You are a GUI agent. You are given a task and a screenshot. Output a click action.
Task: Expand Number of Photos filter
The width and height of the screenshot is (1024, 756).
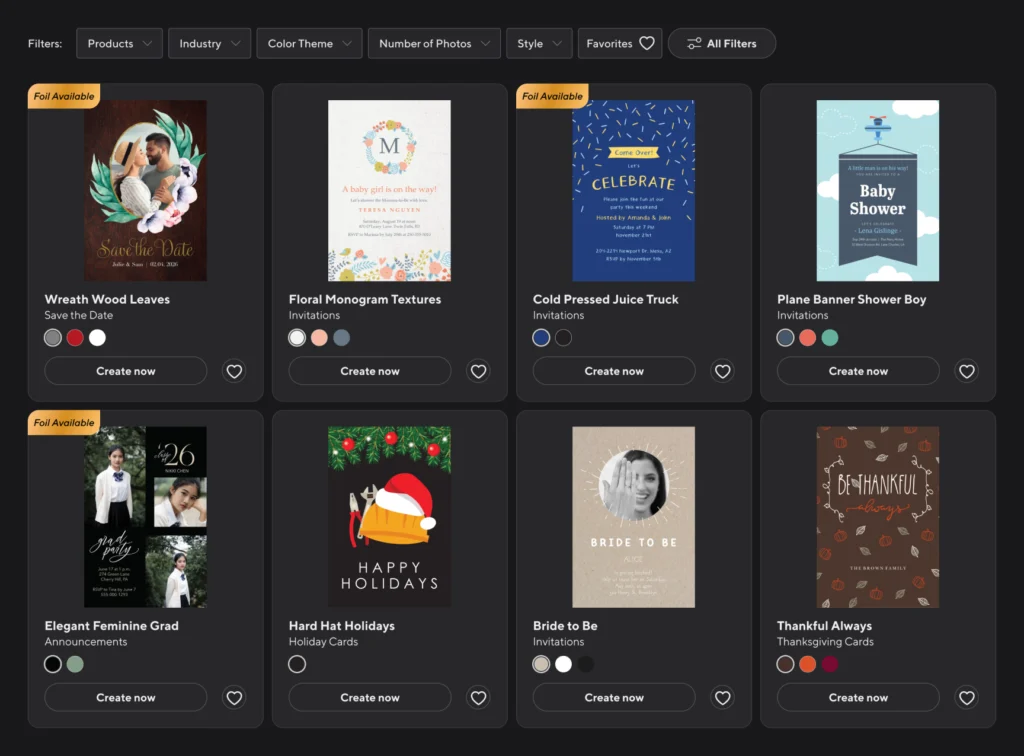[434, 44]
